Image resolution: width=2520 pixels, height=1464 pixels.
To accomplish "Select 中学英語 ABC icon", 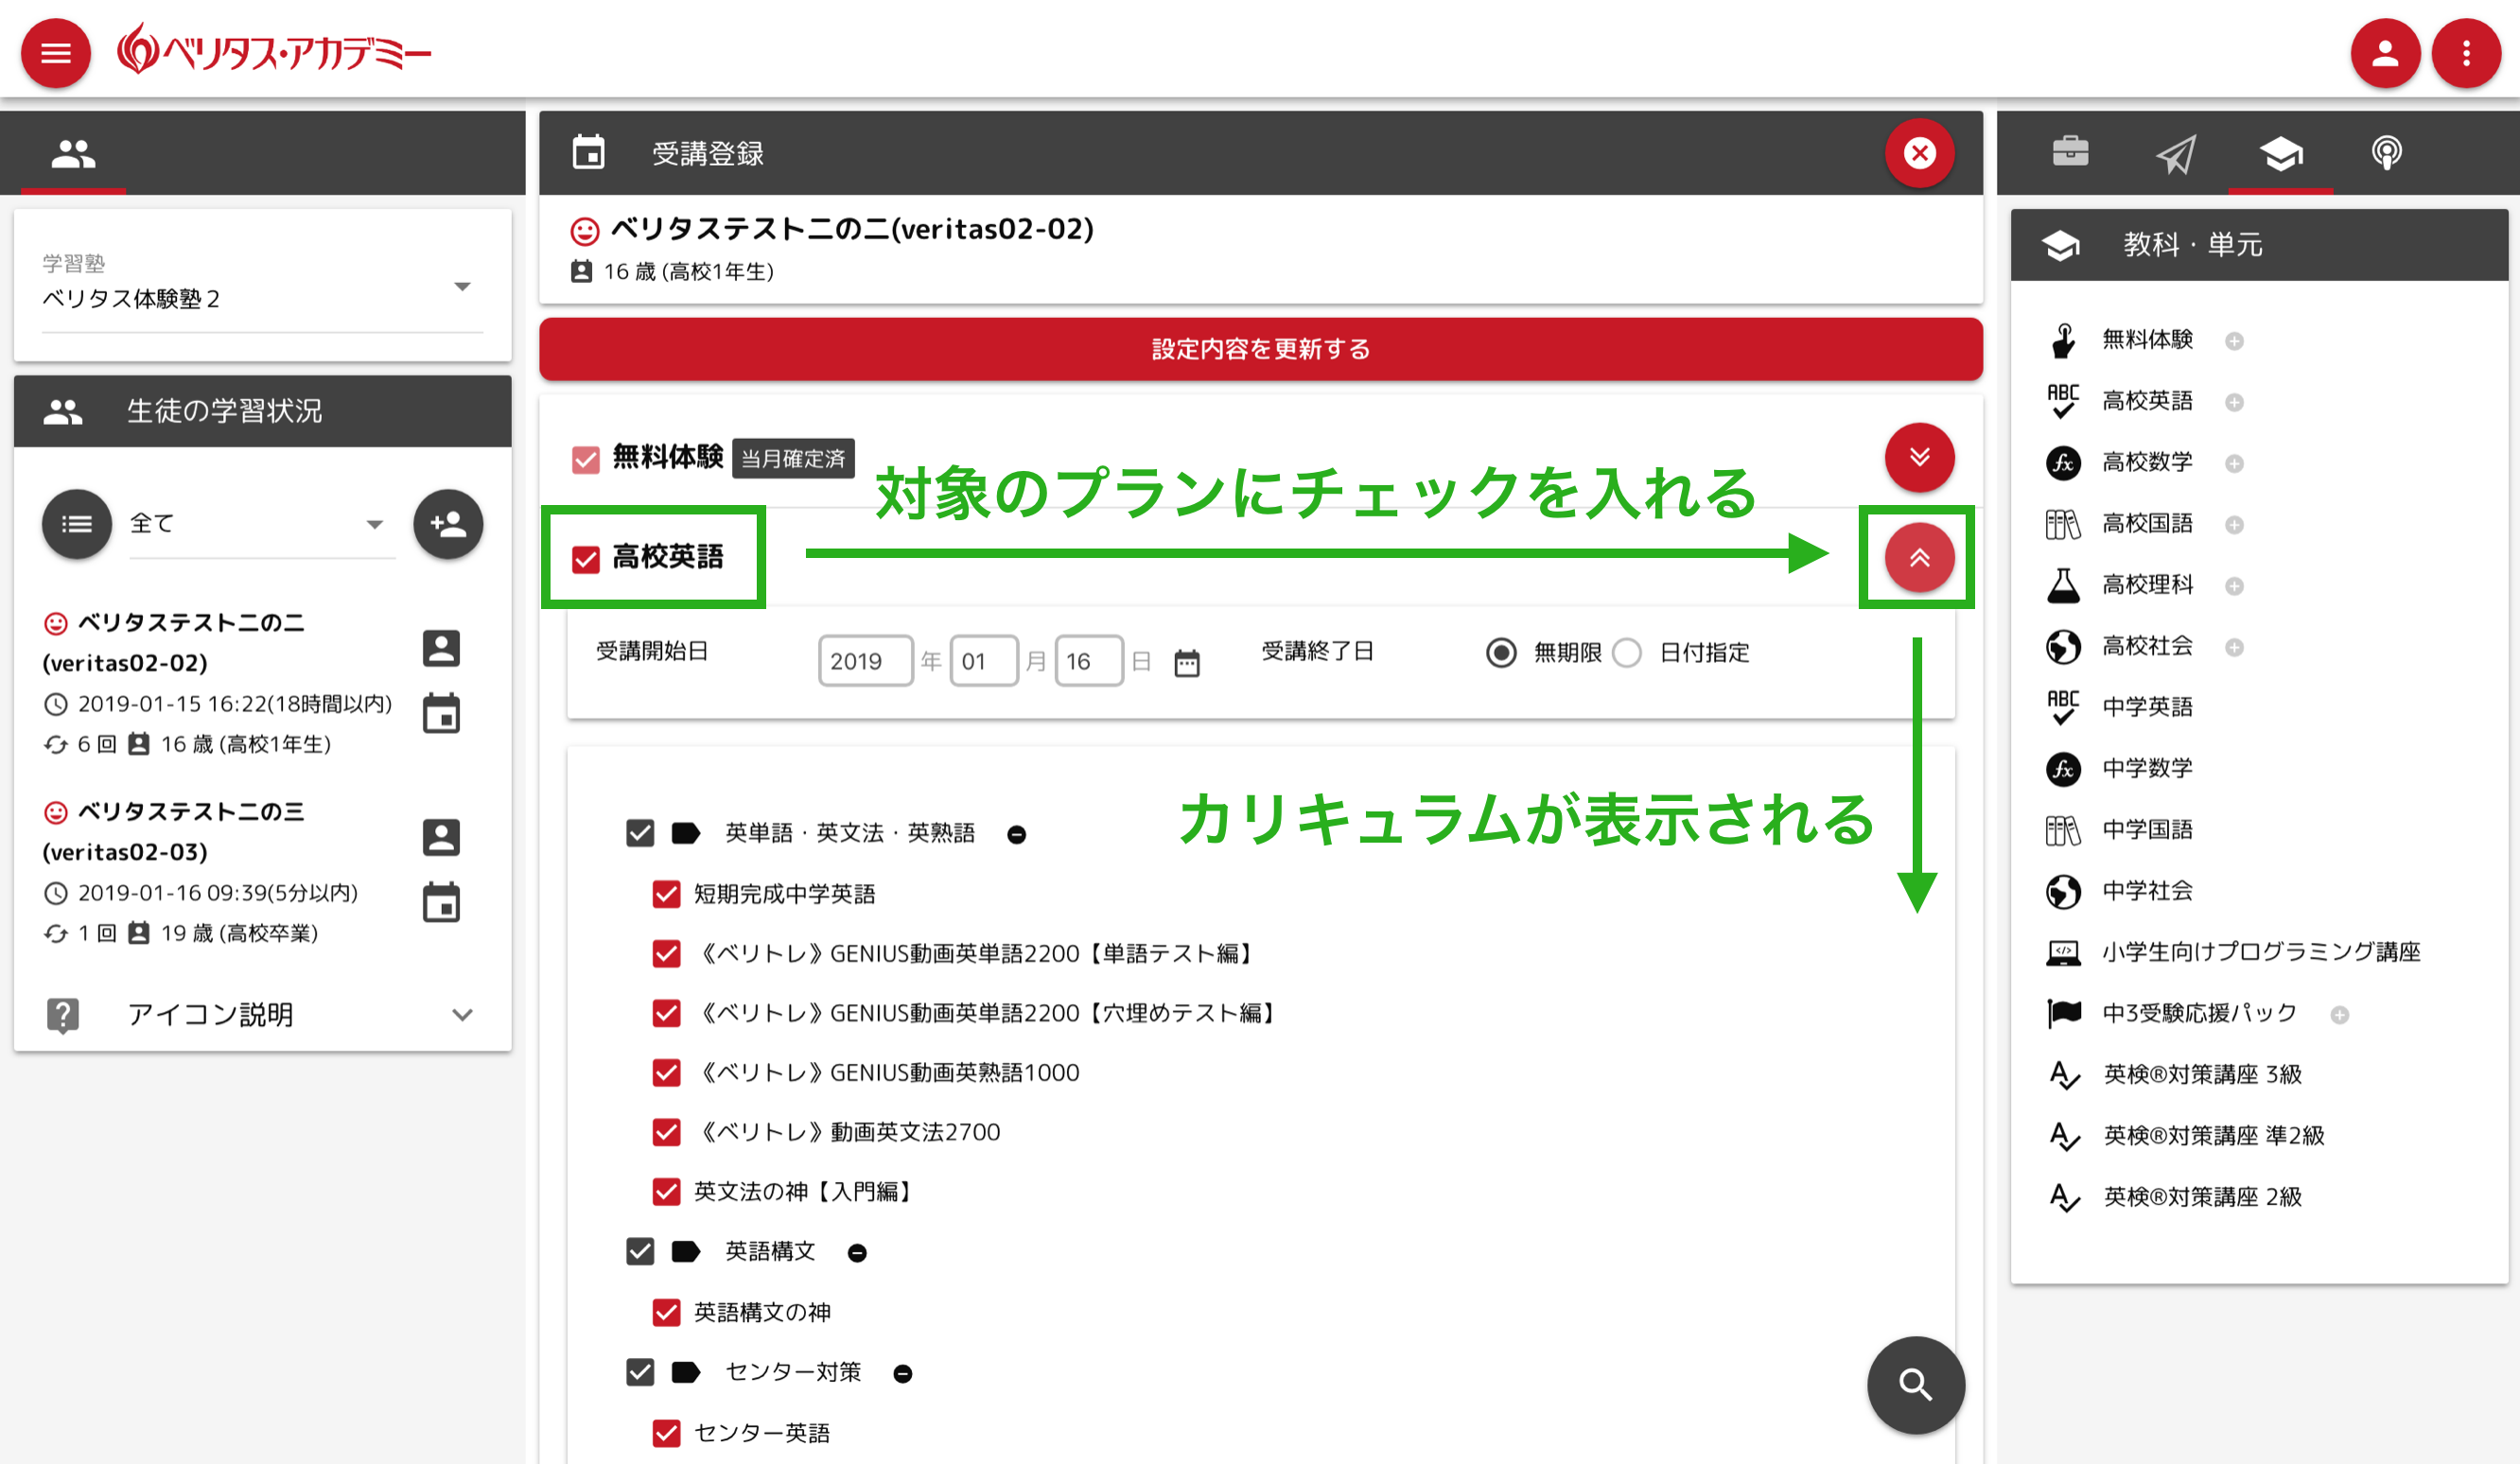I will coord(2062,708).
